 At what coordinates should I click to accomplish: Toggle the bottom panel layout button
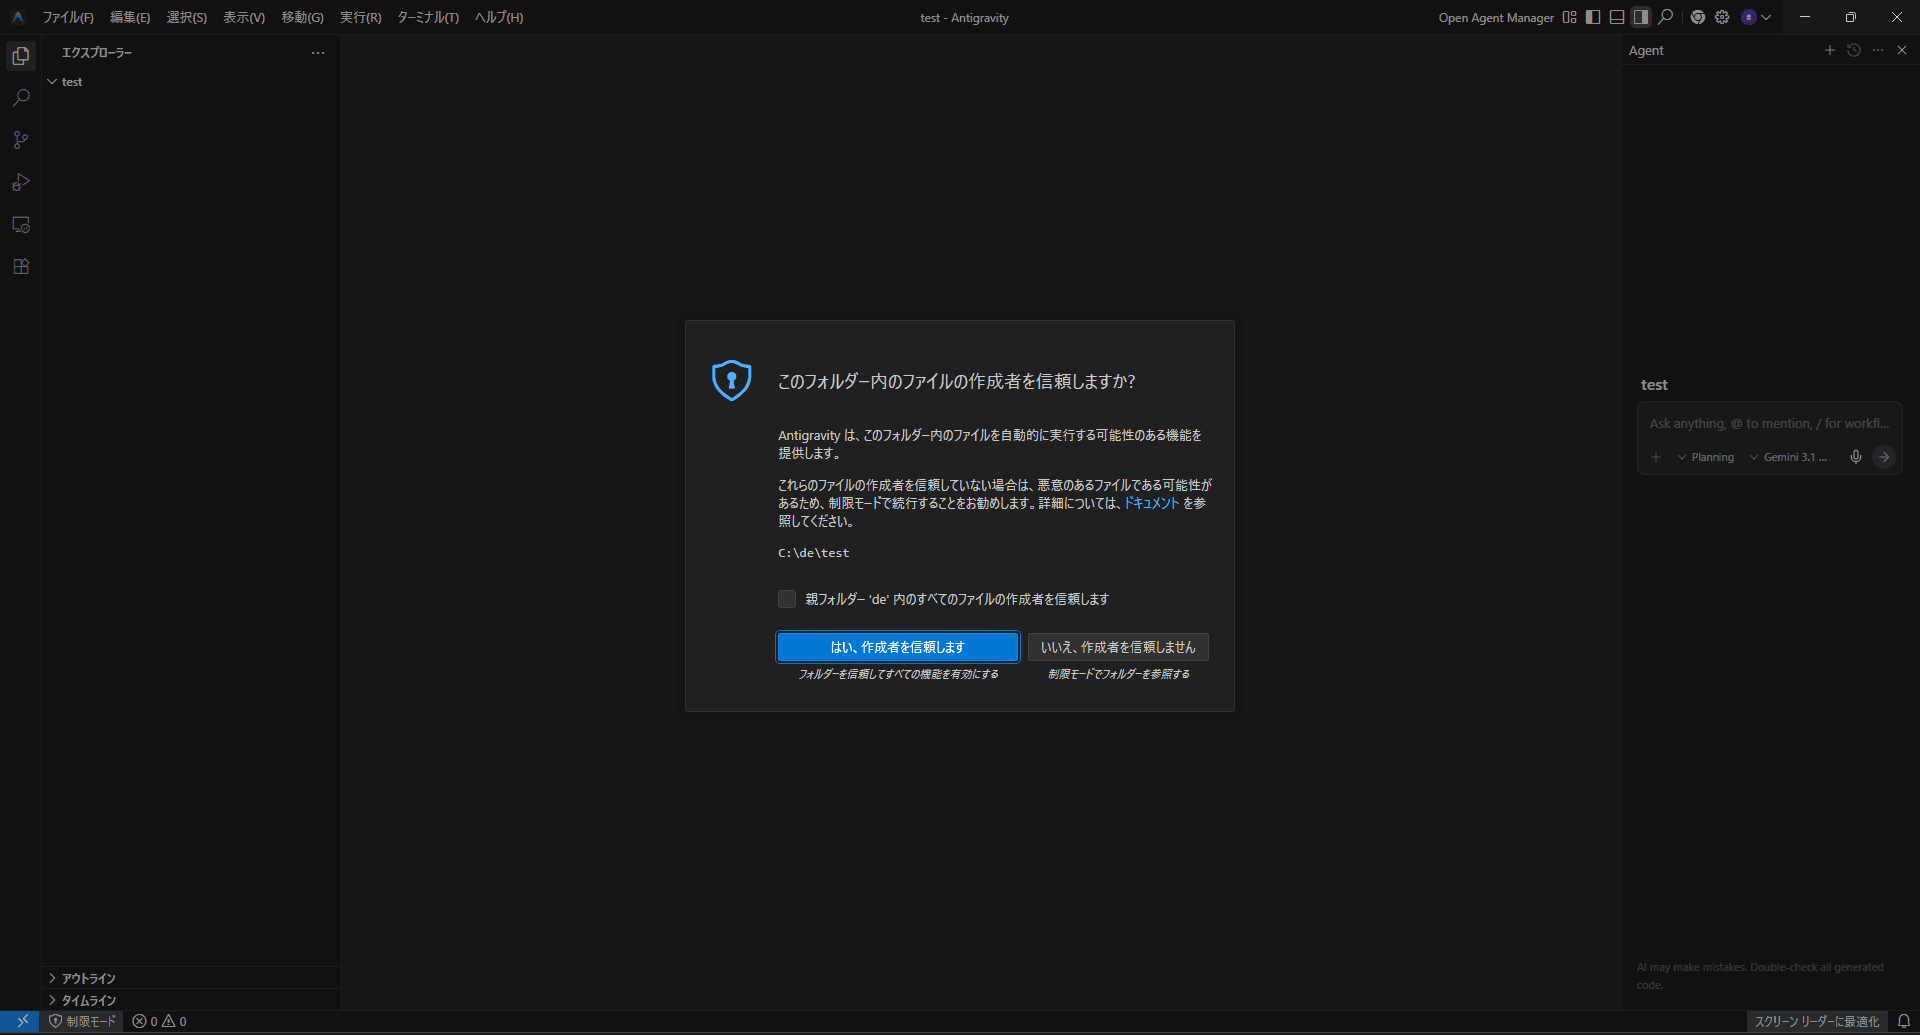(x=1617, y=17)
